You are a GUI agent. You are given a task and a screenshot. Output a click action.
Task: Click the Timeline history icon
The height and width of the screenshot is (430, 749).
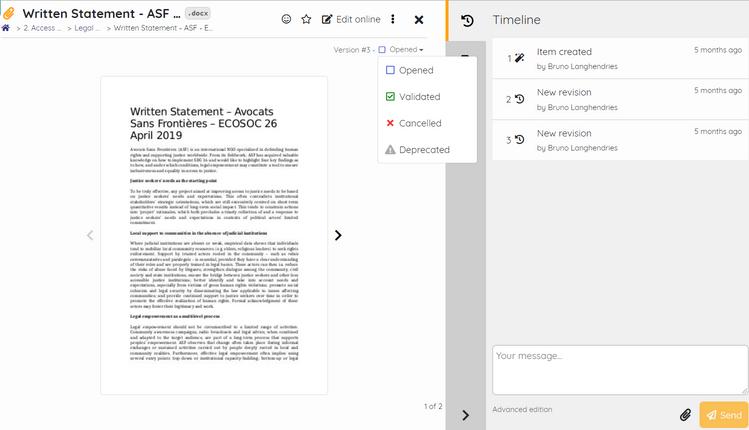tap(467, 20)
